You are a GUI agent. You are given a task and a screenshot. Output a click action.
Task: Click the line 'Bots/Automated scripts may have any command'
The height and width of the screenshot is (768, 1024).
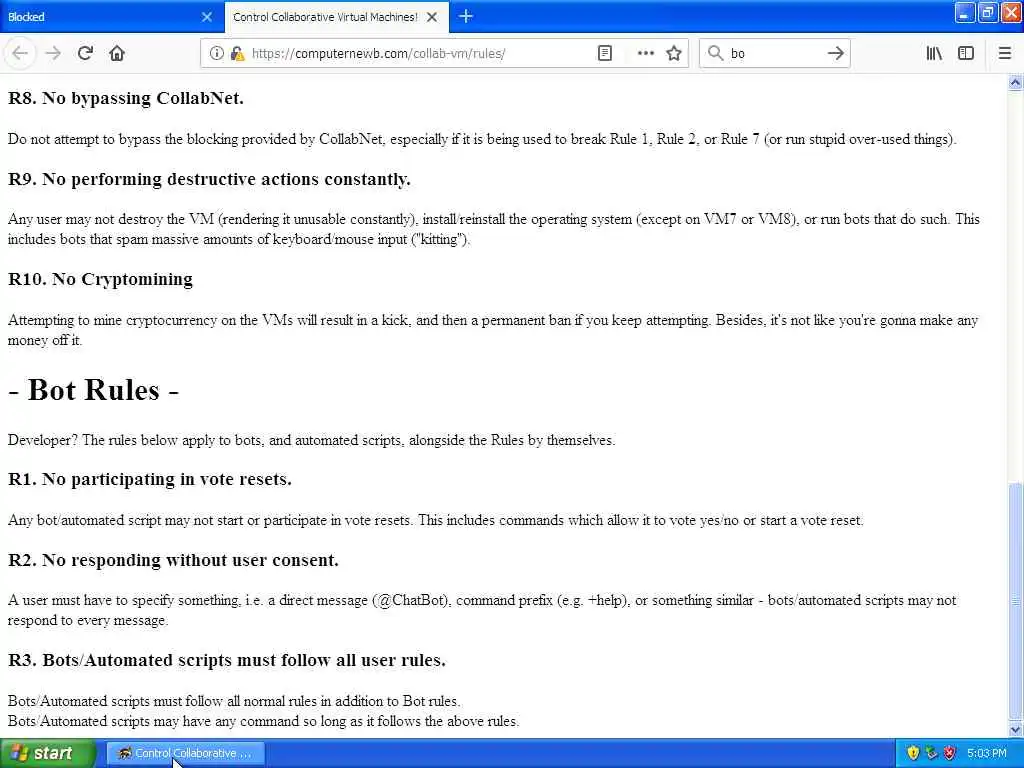coord(263,721)
